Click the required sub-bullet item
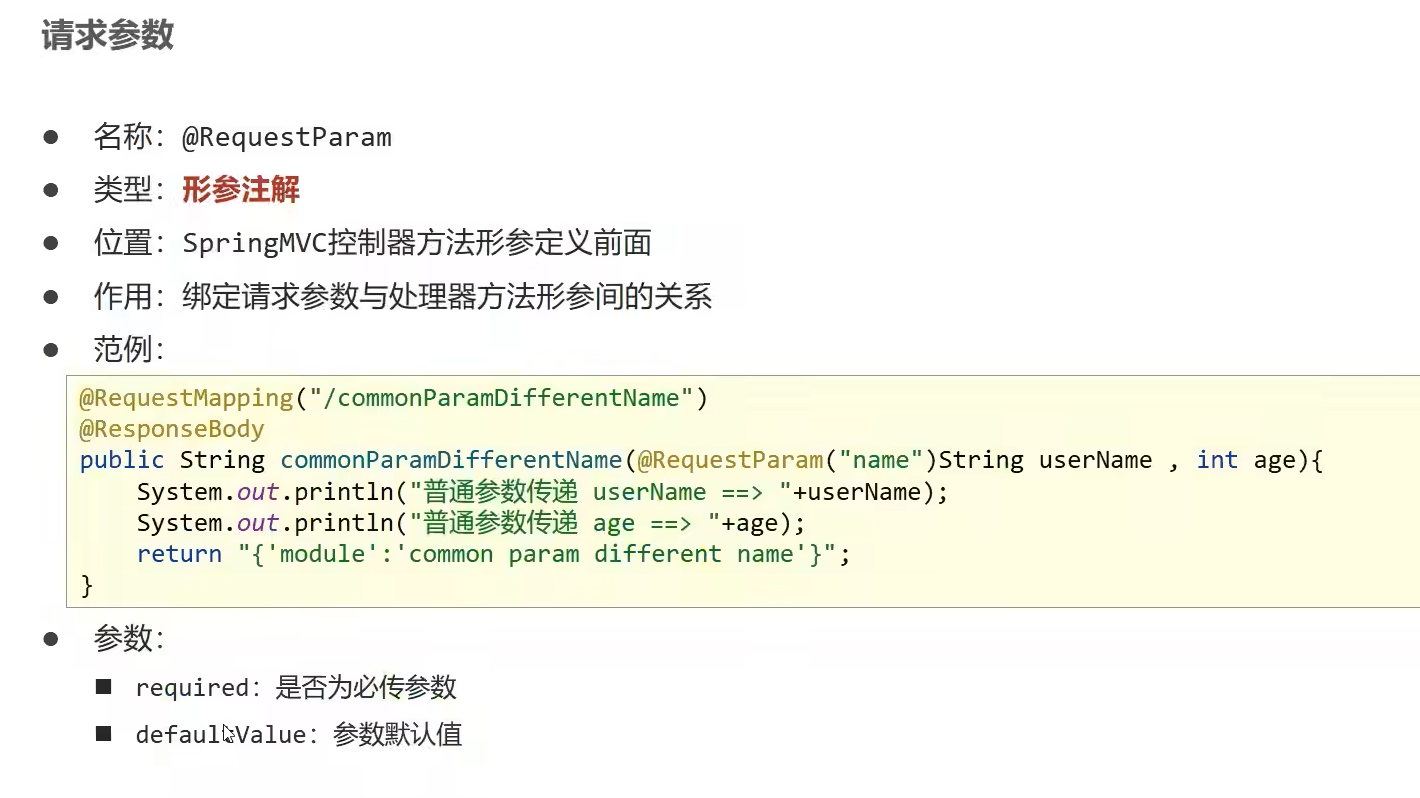This screenshot has width=1420, height=798. point(296,688)
